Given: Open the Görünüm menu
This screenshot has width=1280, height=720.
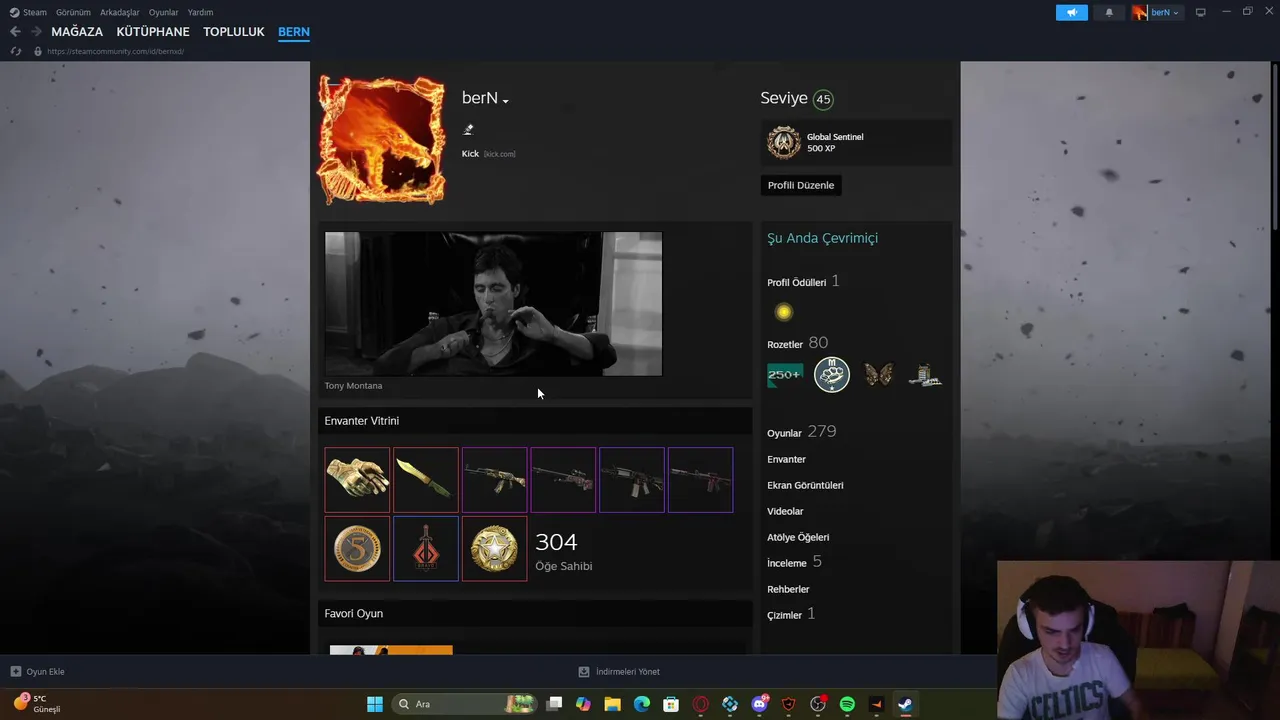Looking at the screenshot, I should click(x=73, y=12).
